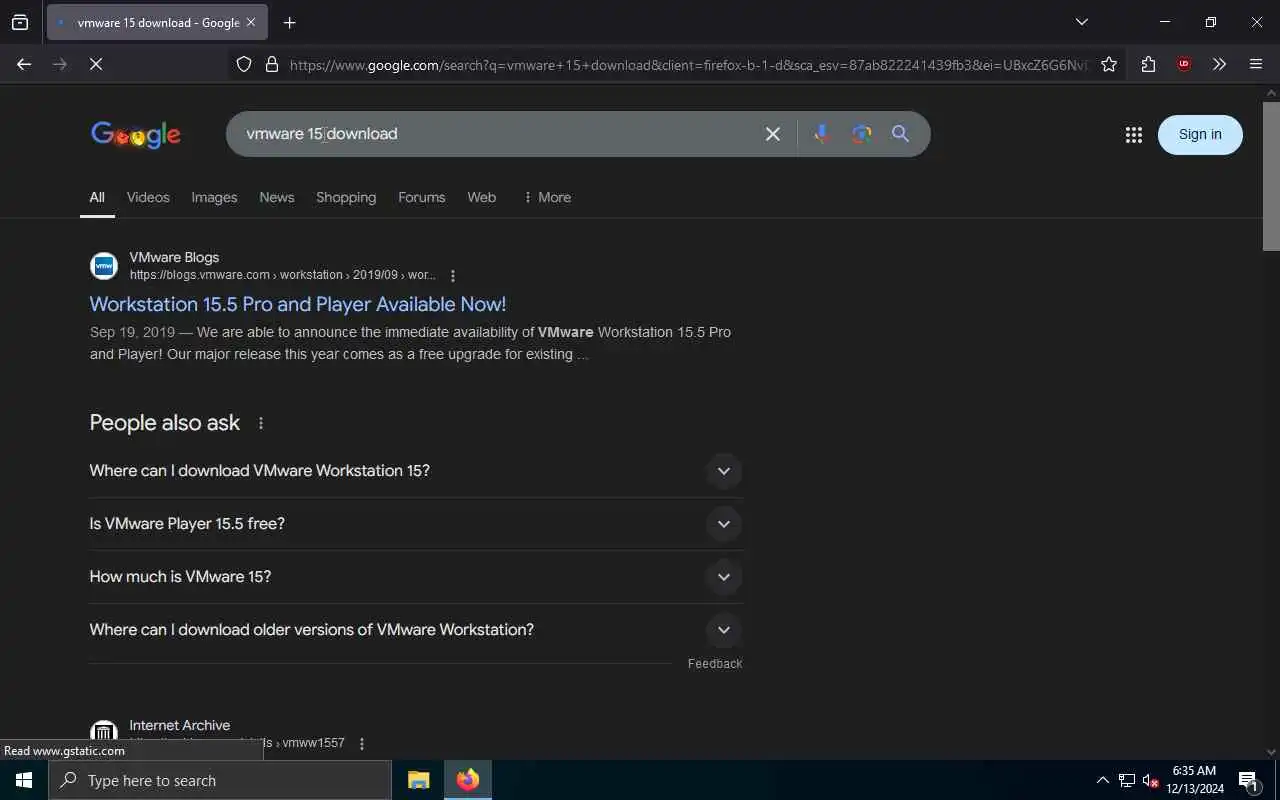Image resolution: width=1280 pixels, height=800 pixels.
Task: Switch to Images results tab
Action: point(214,197)
